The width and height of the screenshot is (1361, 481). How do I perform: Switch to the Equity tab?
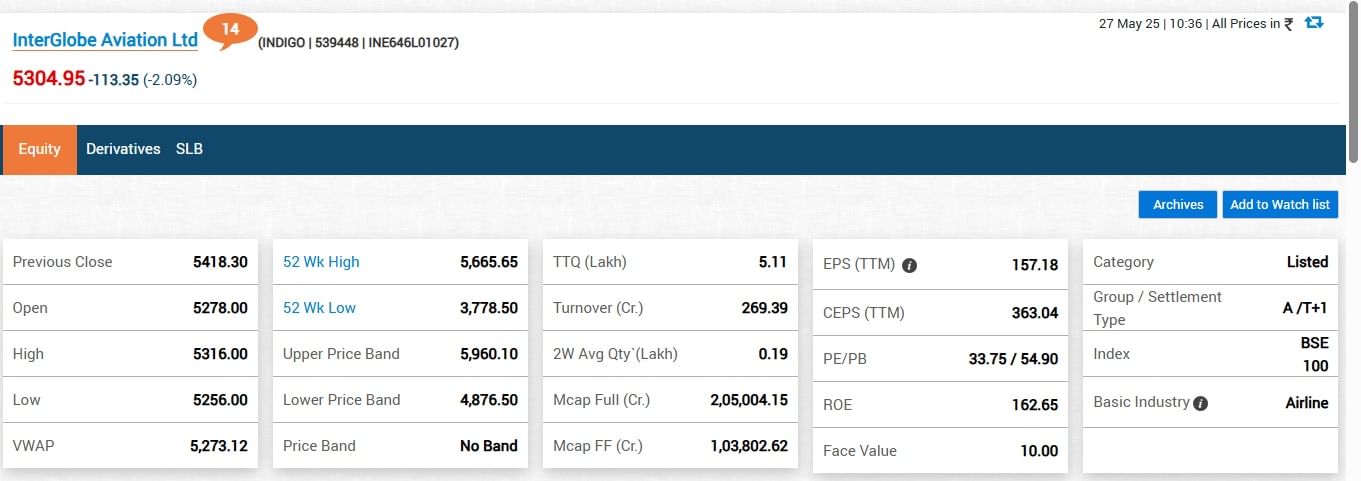[40, 149]
